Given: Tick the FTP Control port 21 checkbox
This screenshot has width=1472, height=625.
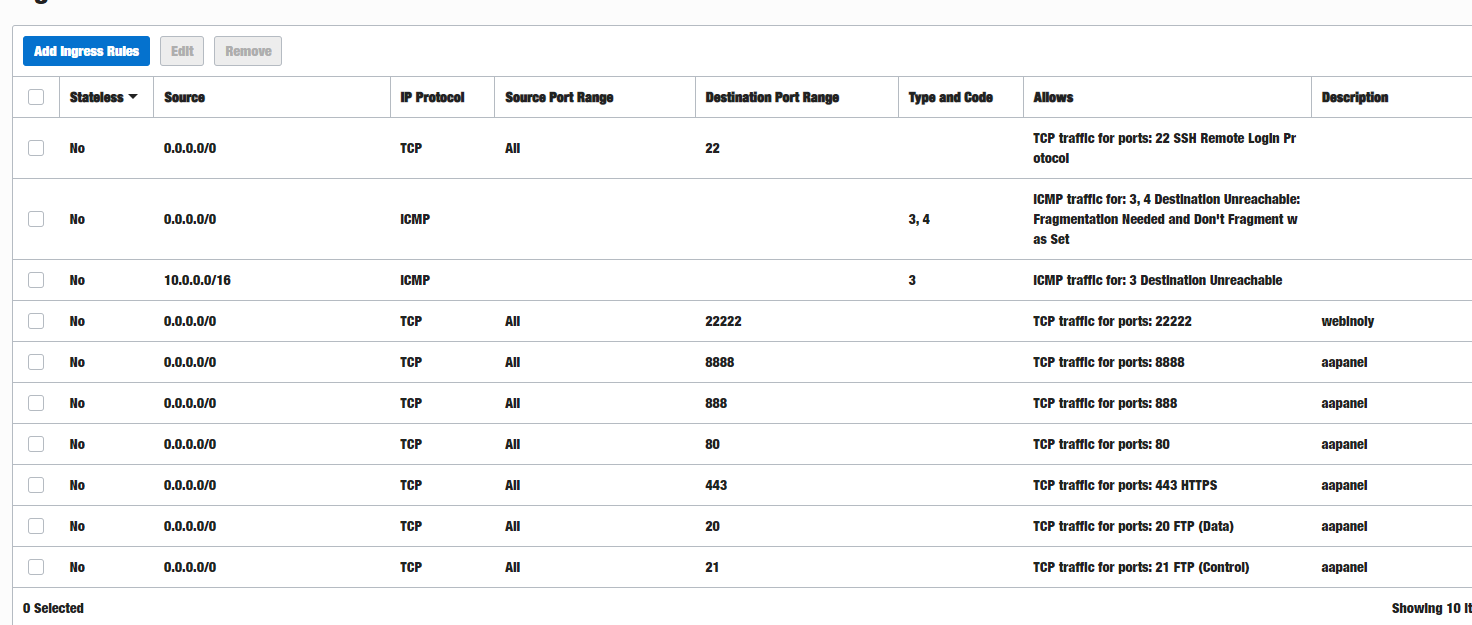Looking at the screenshot, I should coord(36,567).
